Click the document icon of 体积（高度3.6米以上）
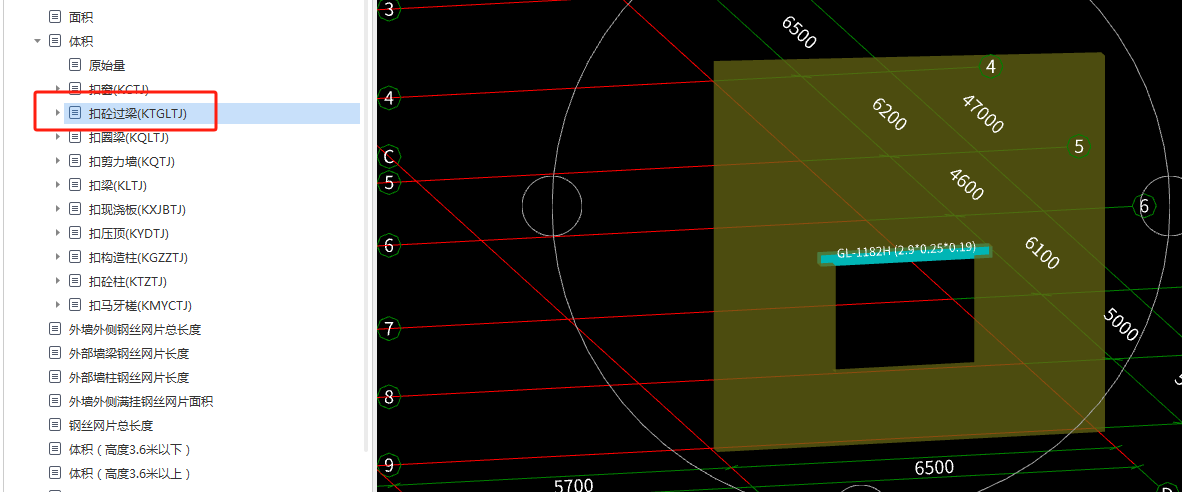The image size is (1182, 492). 54,473
